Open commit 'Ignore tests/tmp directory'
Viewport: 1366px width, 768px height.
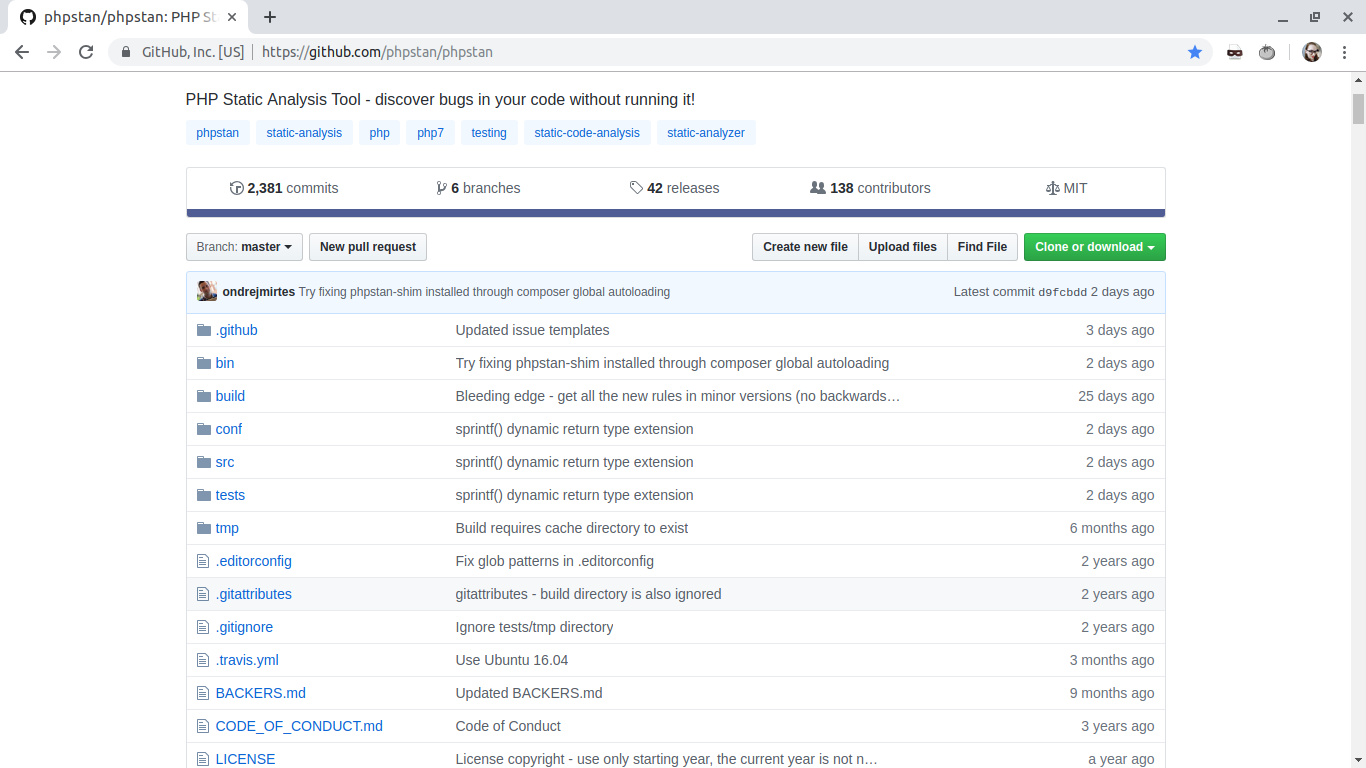click(535, 627)
